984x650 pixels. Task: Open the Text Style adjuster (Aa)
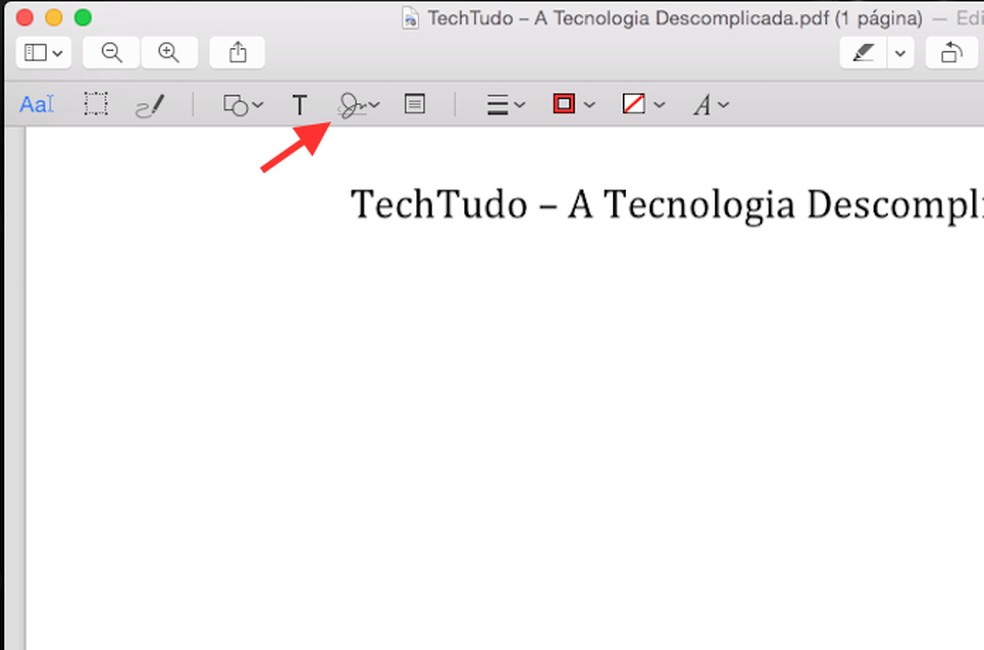coord(36,104)
